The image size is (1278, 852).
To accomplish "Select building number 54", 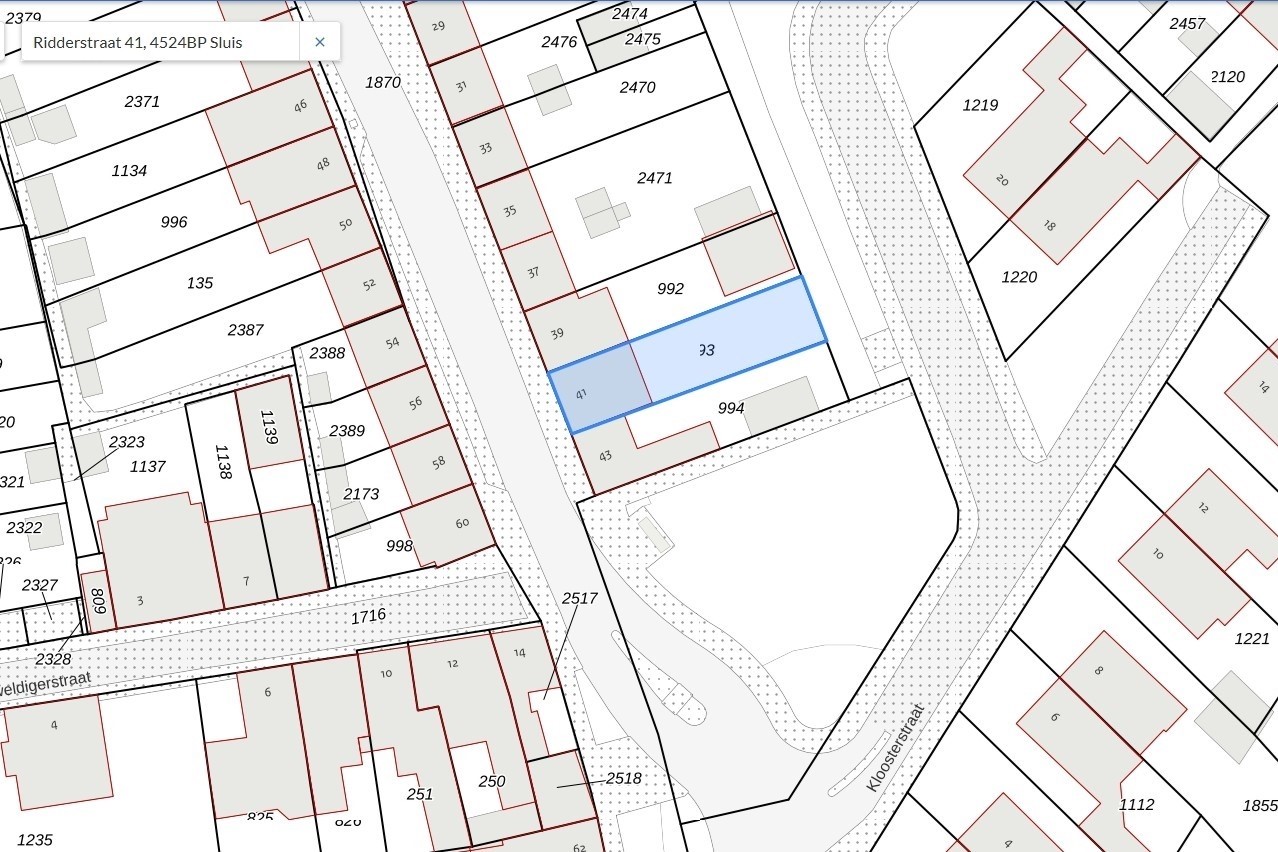I will click(x=392, y=343).
